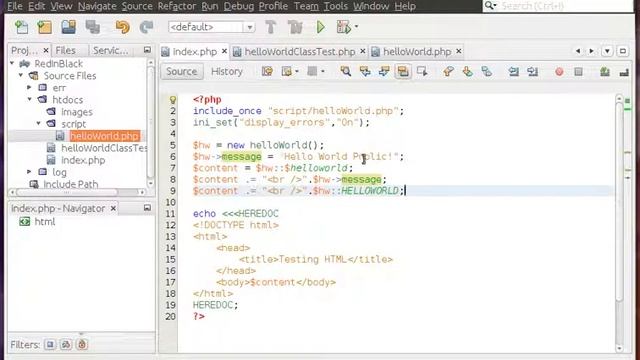Click the Comment icon in editor toolbar

tap(605, 72)
